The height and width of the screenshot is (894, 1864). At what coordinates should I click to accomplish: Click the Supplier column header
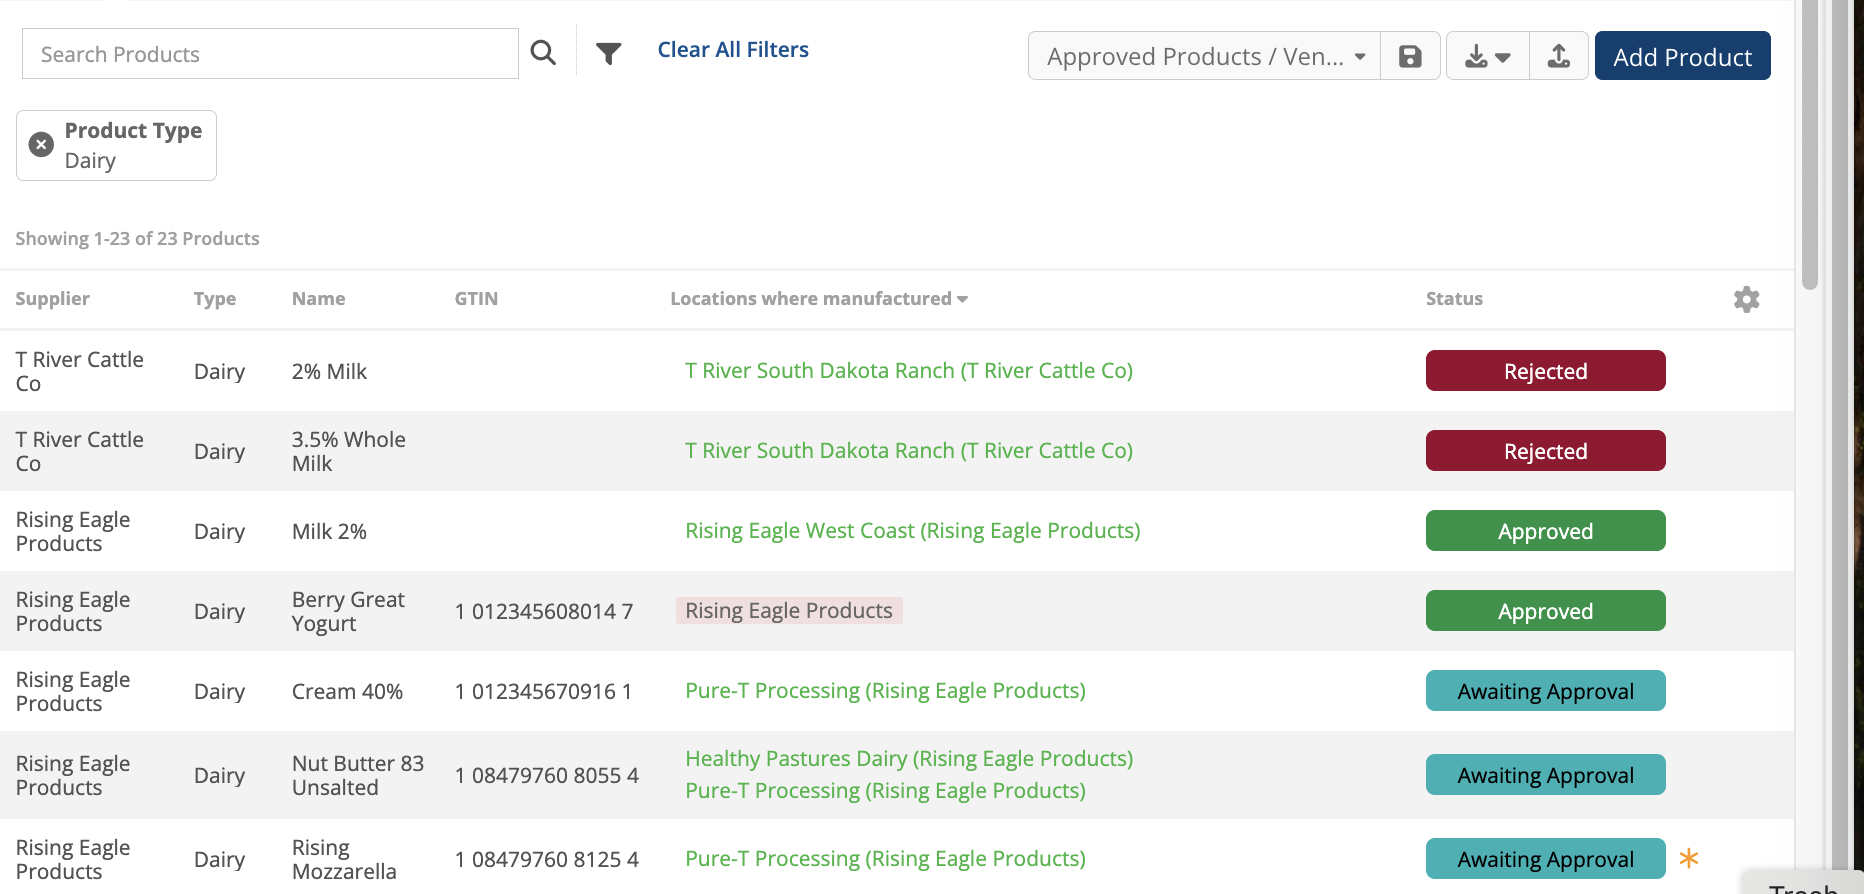[52, 299]
